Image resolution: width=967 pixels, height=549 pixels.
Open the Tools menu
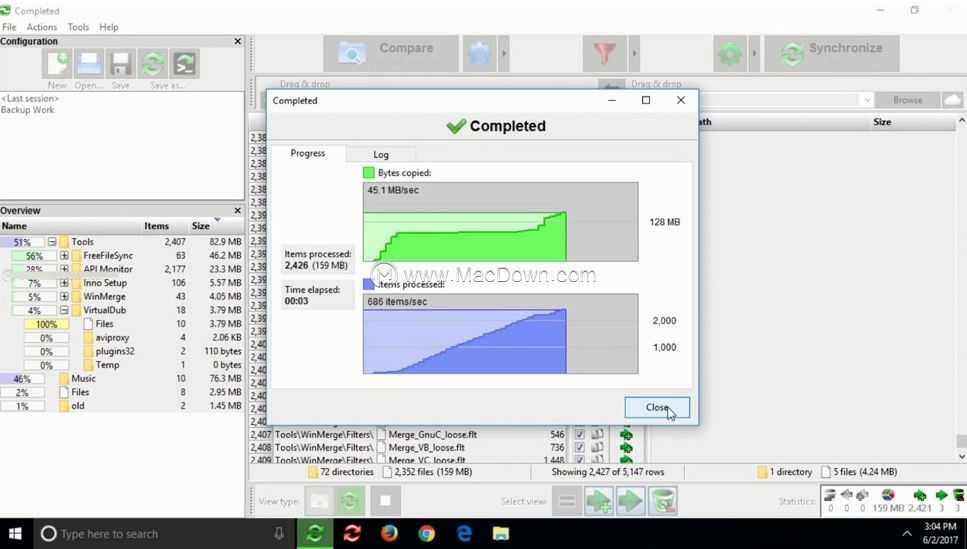[x=78, y=27]
